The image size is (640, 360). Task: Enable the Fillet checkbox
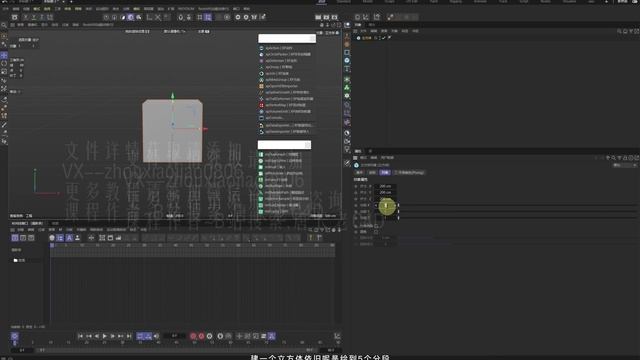(376, 232)
